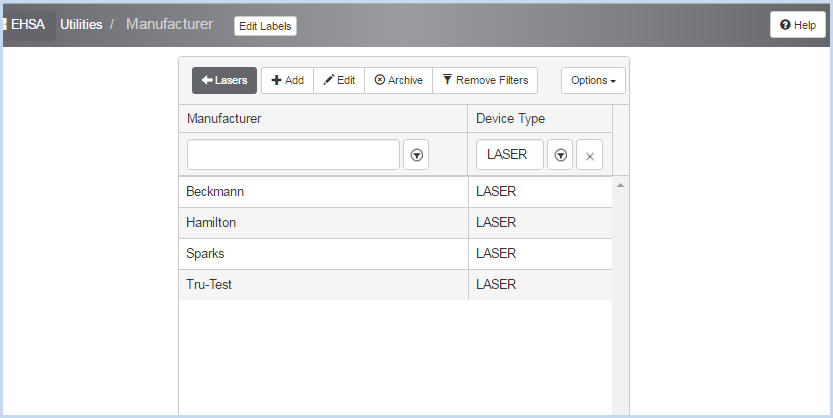Select the Sparks row
This screenshot has width=833, height=418.
click(x=395, y=254)
